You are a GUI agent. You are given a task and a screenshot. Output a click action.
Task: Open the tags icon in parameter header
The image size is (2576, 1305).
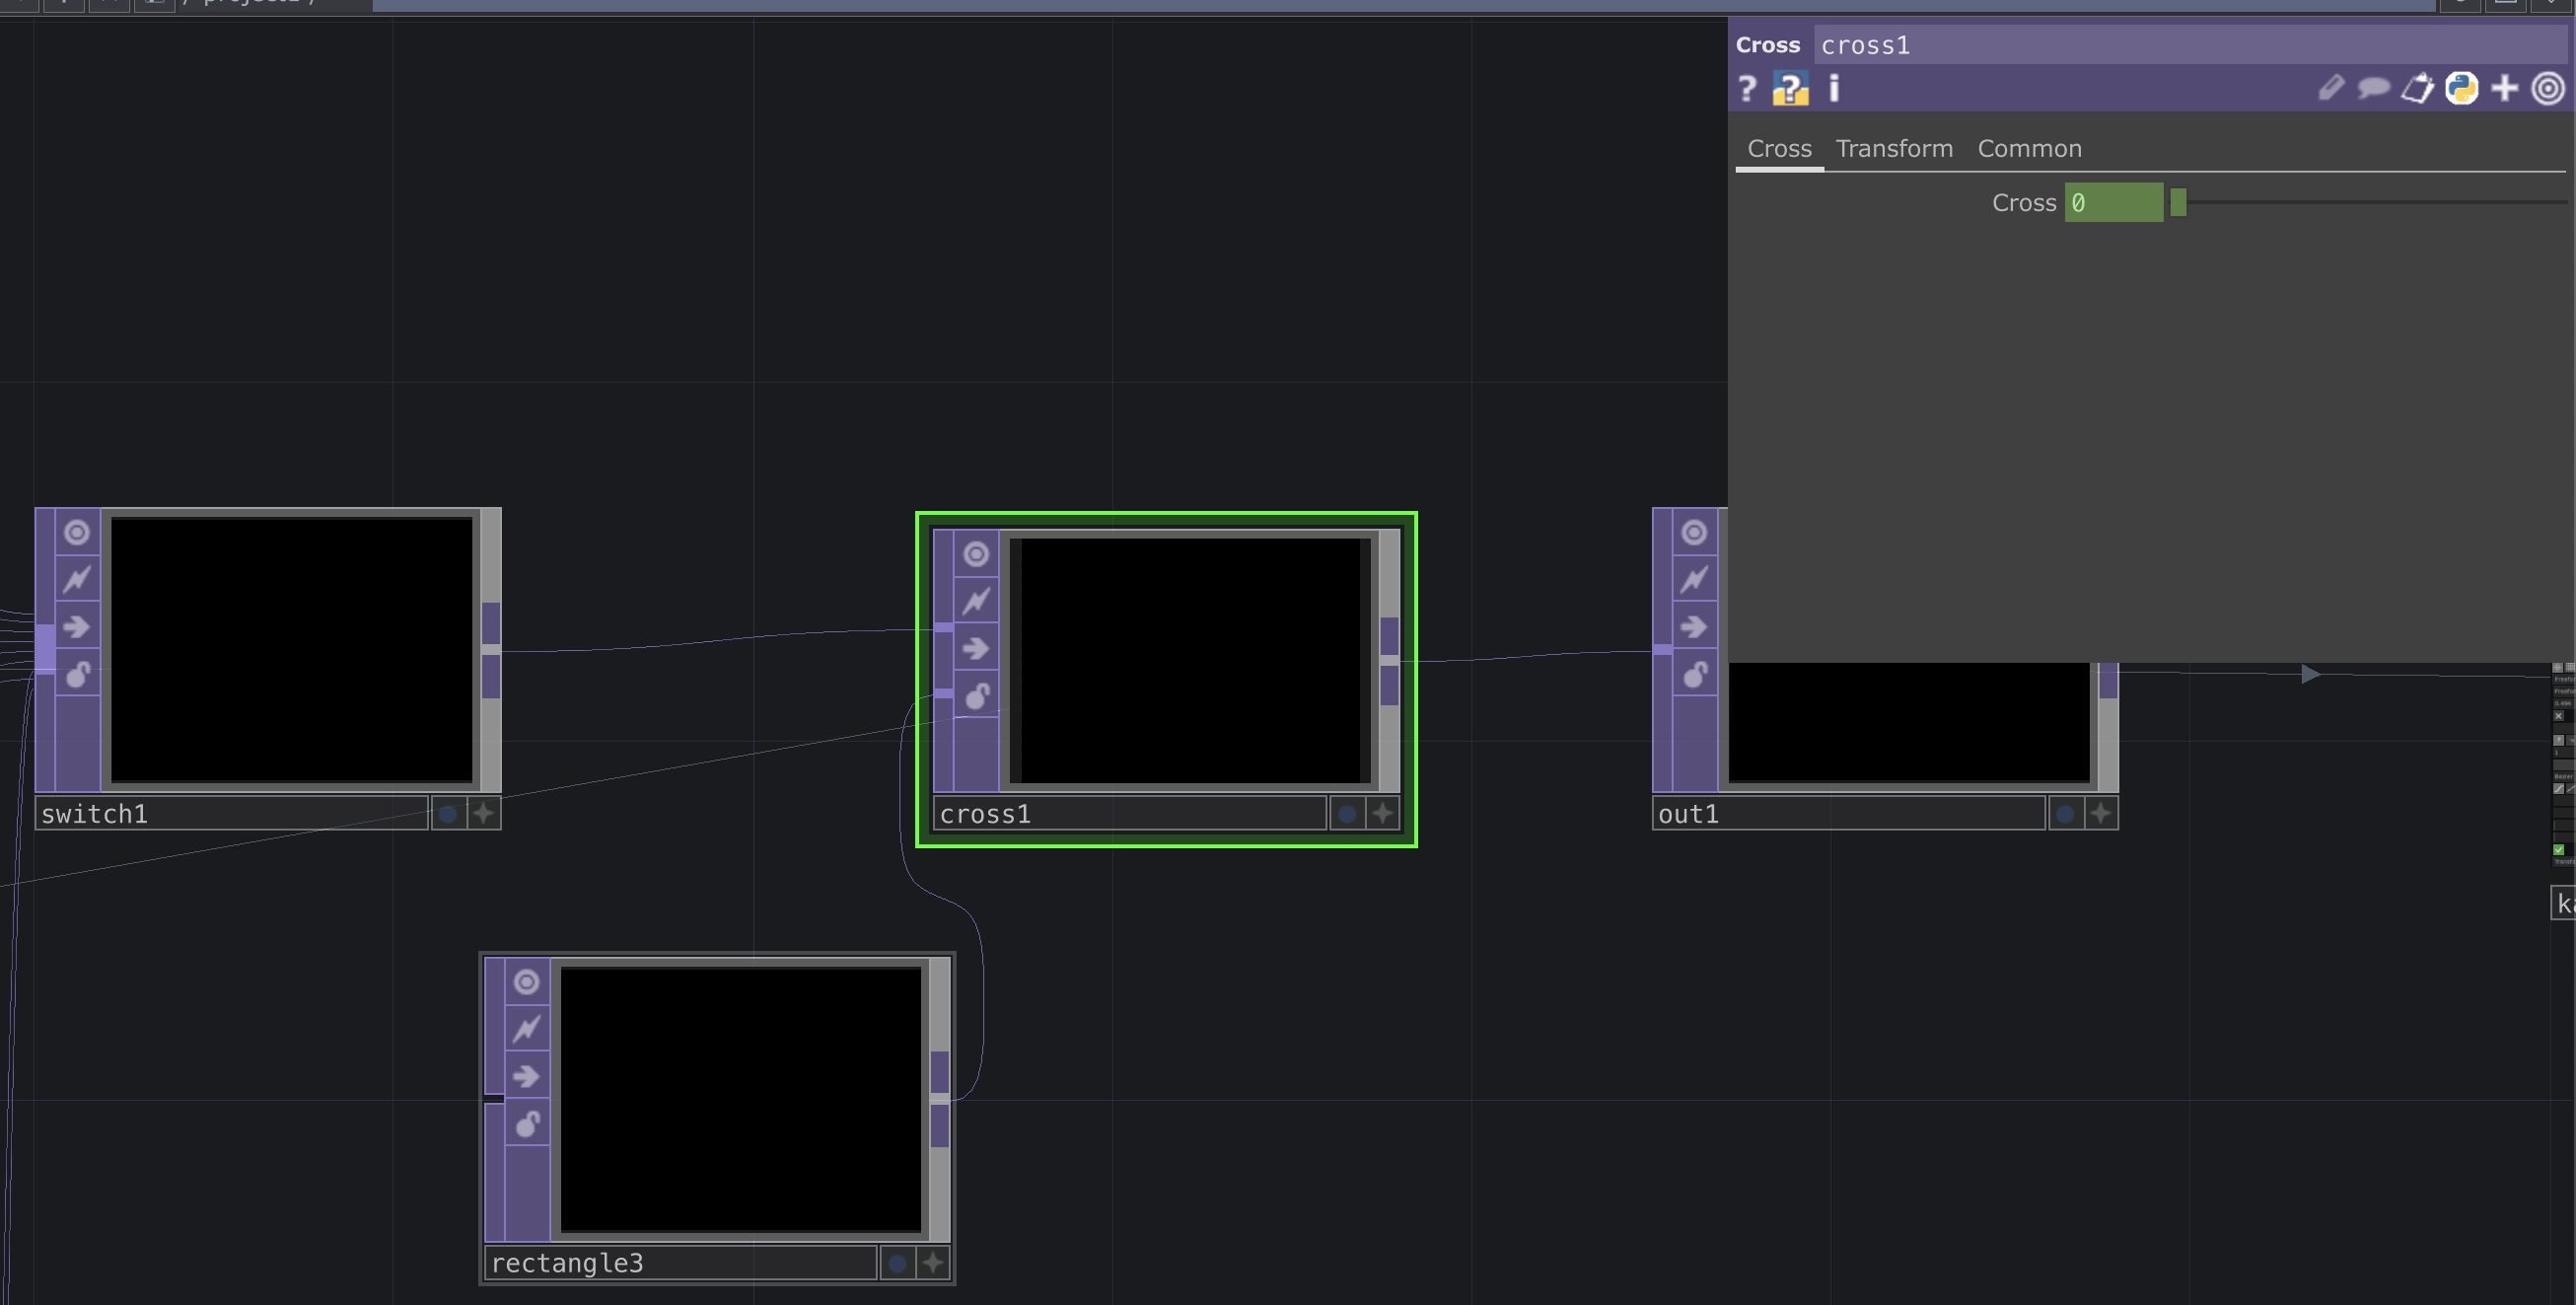click(2417, 89)
